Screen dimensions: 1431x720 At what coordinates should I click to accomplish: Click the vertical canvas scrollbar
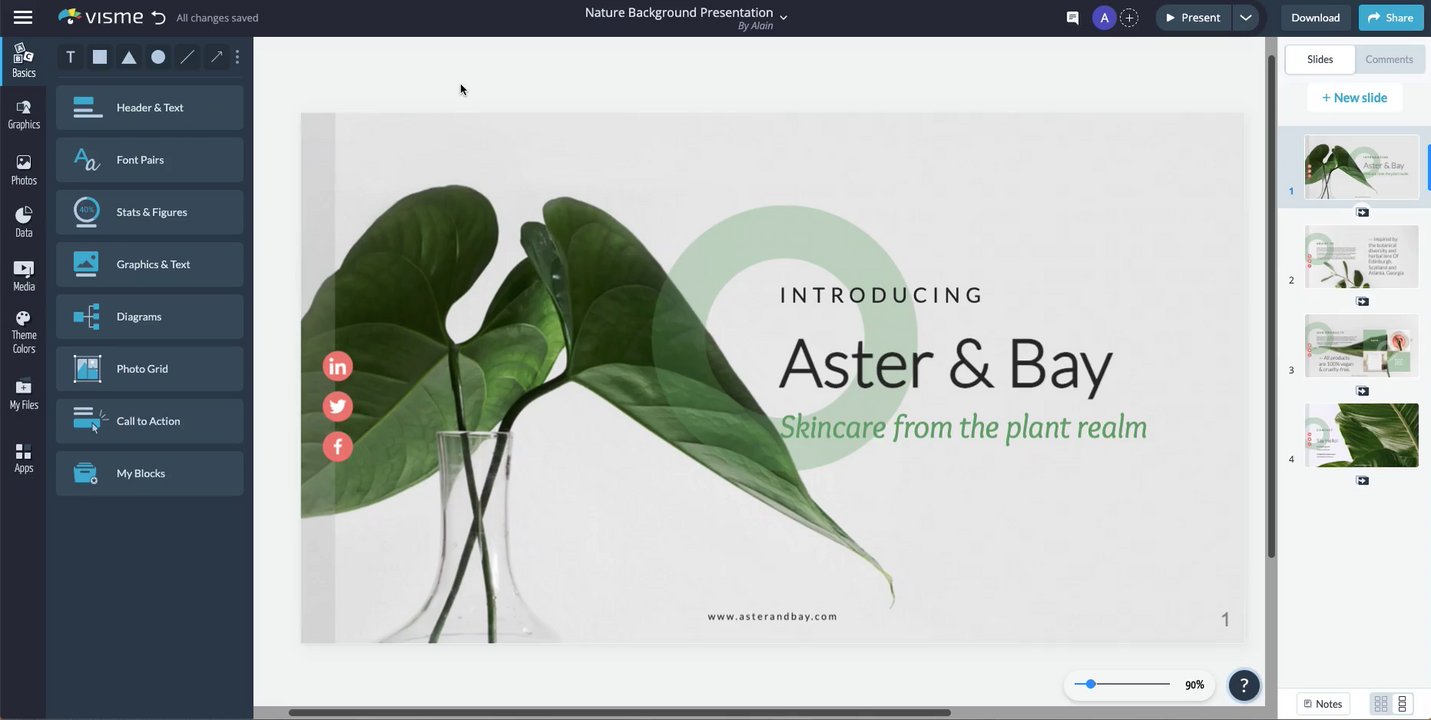(x=1271, y=305)
